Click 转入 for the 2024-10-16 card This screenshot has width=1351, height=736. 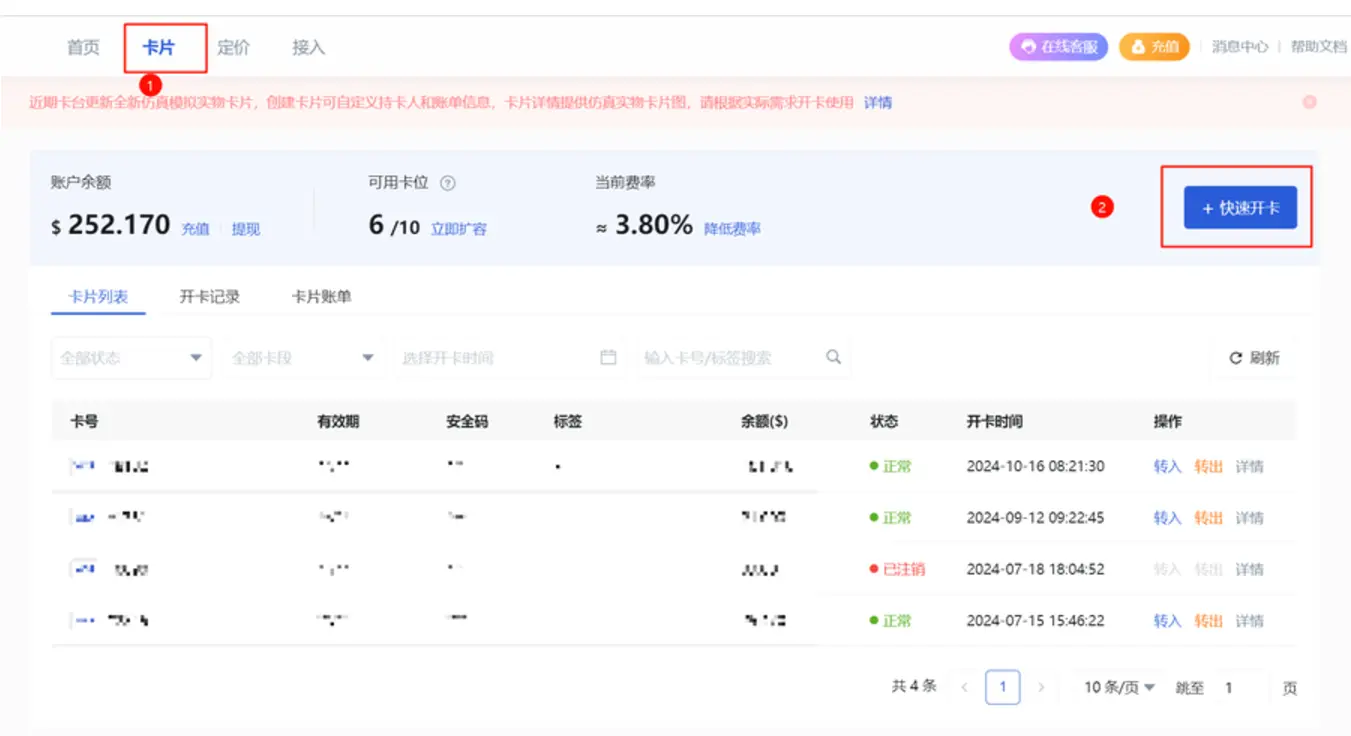click(x=1167, y=467)
